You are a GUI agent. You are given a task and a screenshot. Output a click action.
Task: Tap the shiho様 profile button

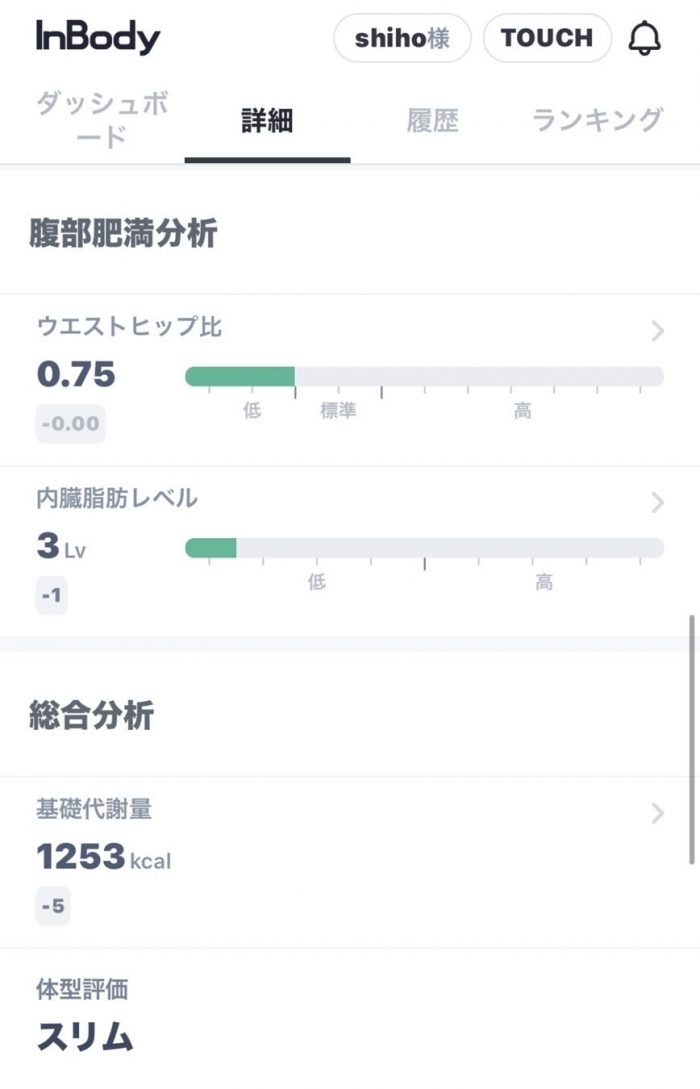pos(402,38)
